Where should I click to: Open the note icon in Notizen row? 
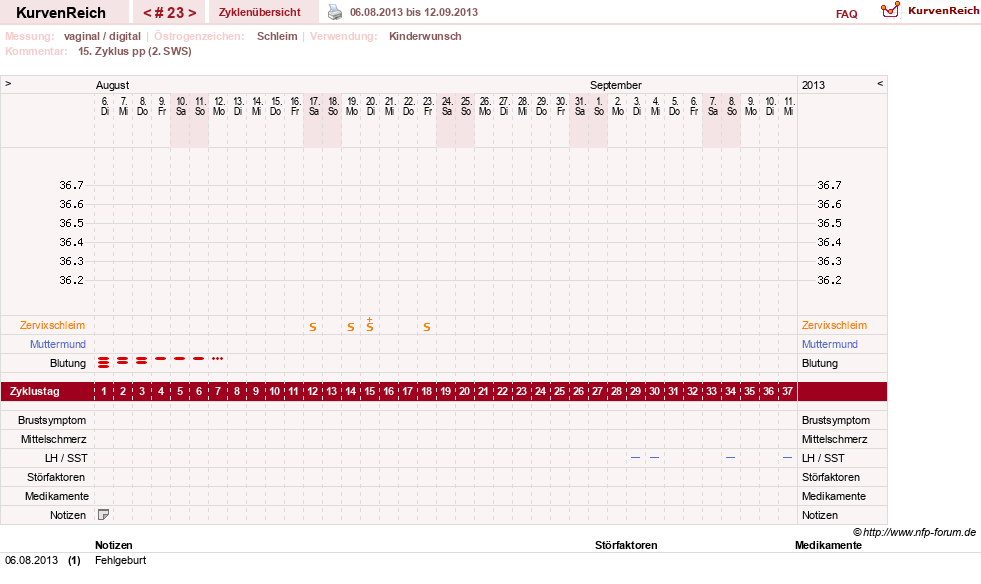coord(104,515)
